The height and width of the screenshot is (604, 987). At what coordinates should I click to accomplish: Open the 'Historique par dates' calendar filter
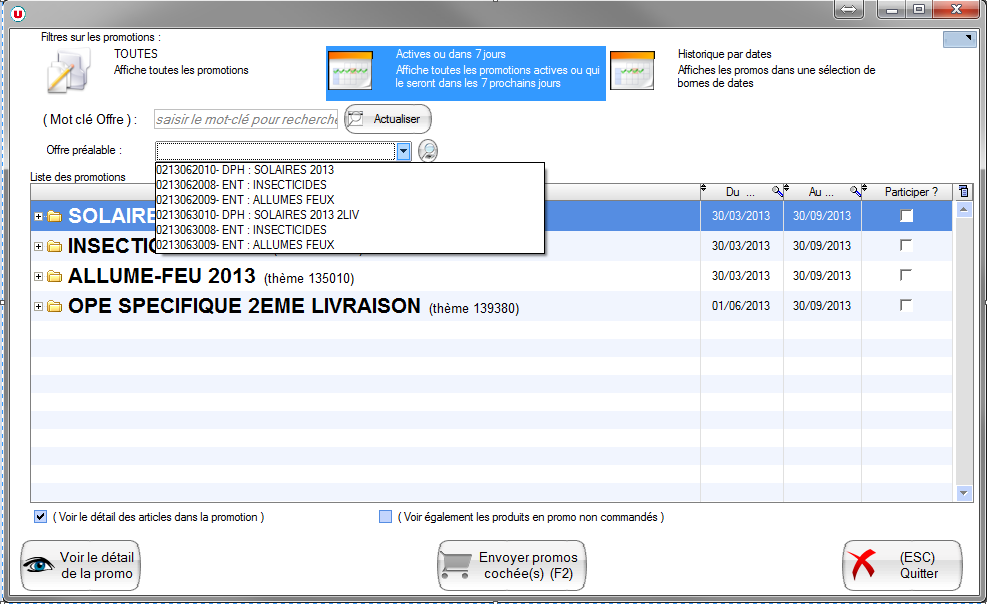pos(632,72)
